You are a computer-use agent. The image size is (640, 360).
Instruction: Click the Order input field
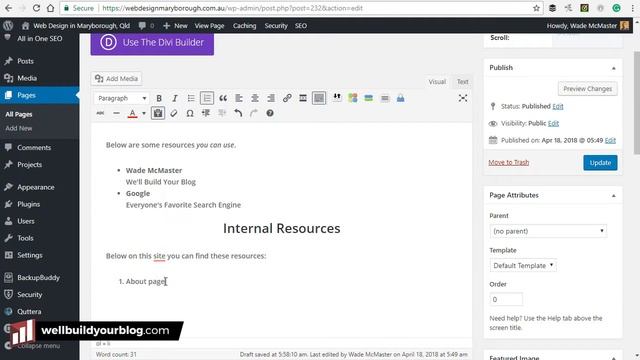506,299
